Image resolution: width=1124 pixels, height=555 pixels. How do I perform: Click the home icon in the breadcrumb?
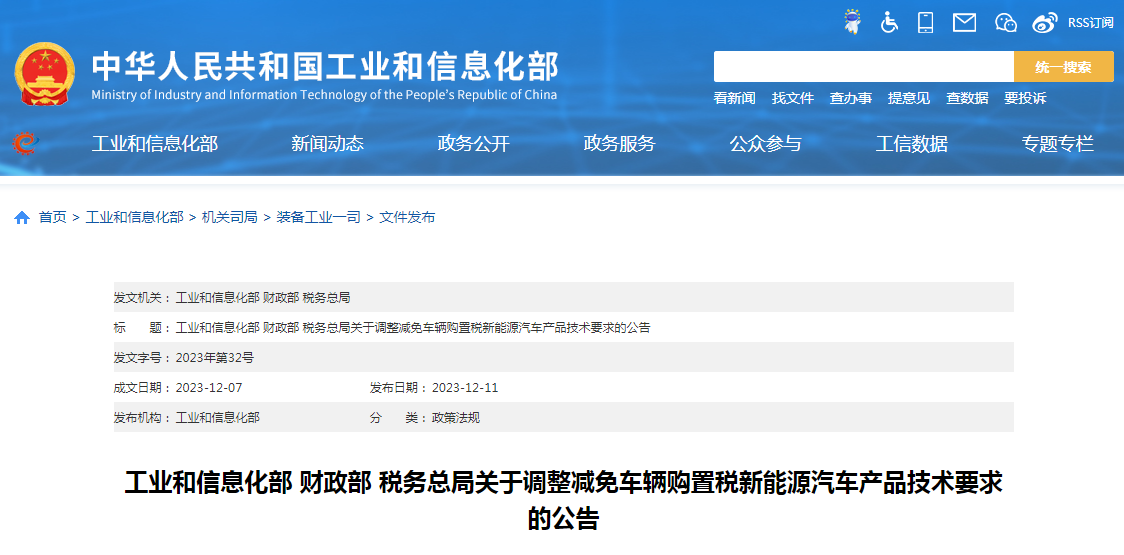click(22, 217)
